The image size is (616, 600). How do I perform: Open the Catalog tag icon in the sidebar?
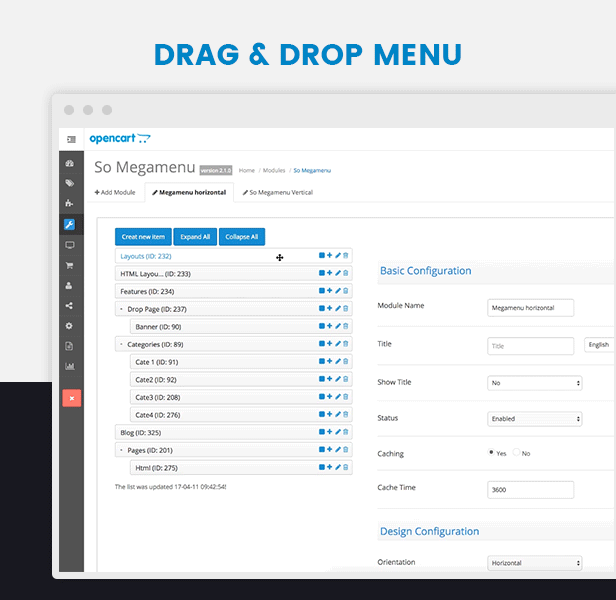pyautogui.click(x=70, y=183)
